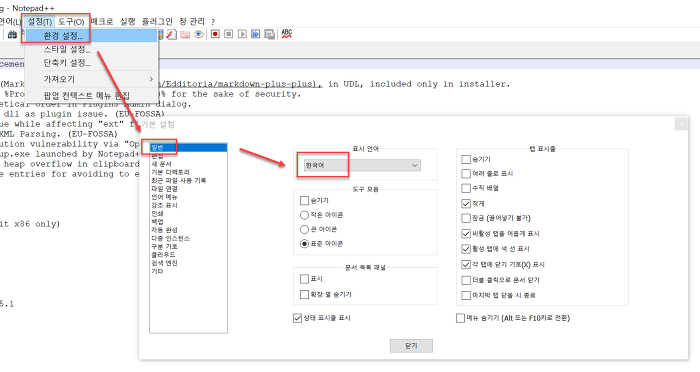Uncheck 활성 탭에 색 선 표시
The width and height of the screenshot is (700, 372).
pyautogui.click(x=466, y=248)
